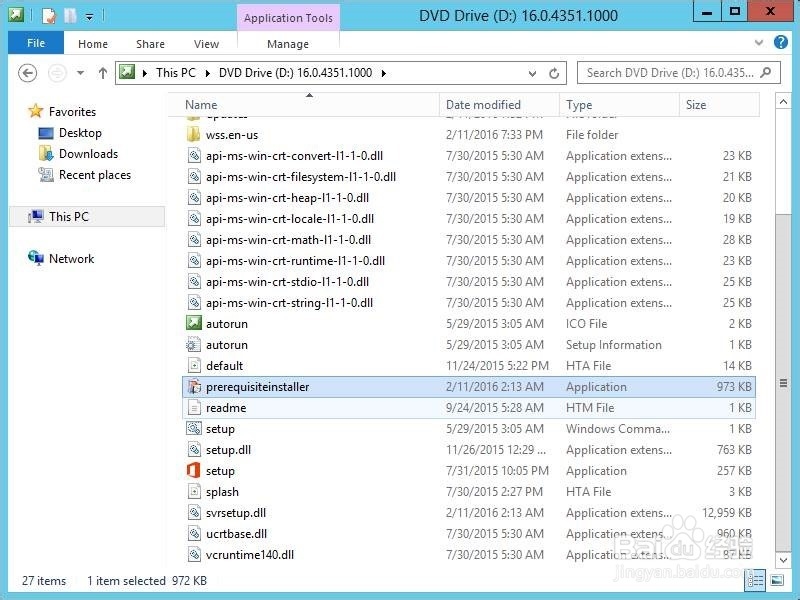Switch to Large icons view layout

777,580
